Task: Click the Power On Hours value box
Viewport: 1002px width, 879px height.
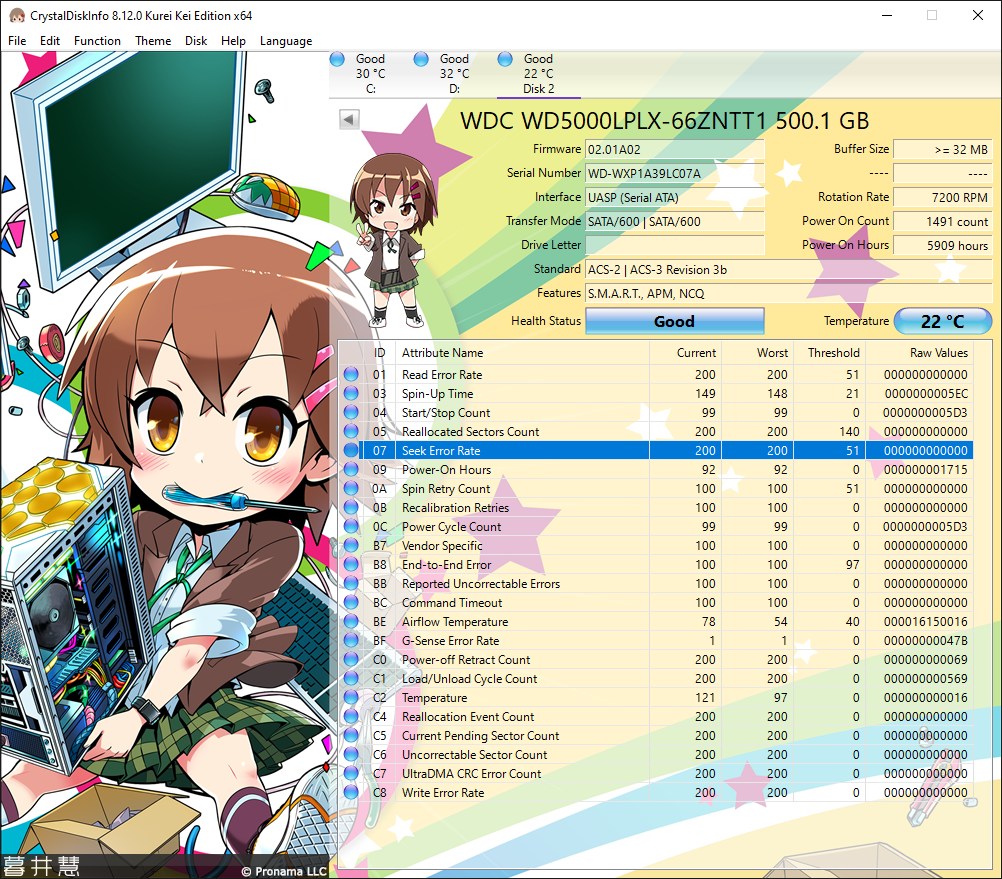Action: (942, 246)
